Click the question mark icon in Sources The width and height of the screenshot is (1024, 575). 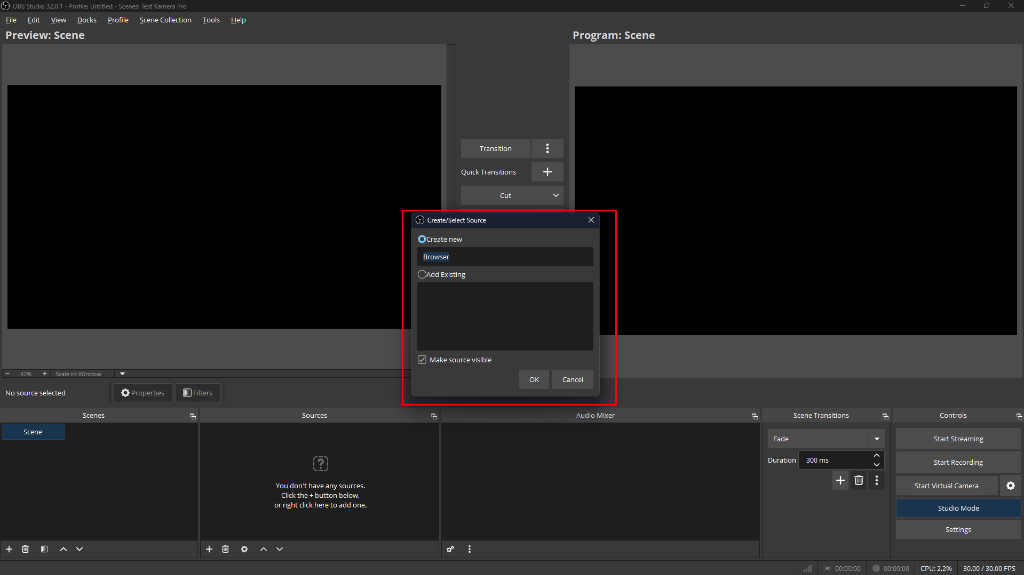tap(320, 463)
